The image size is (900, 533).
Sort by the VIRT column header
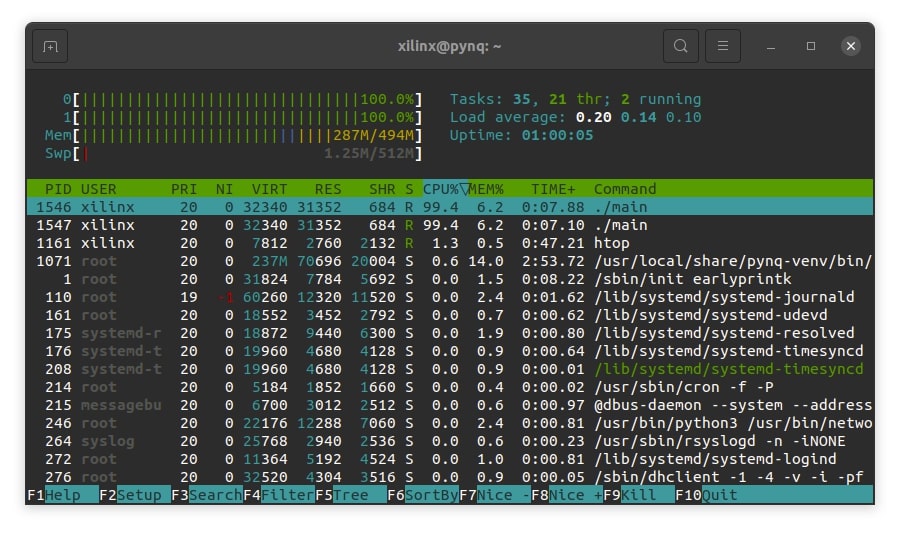[269, 189]
